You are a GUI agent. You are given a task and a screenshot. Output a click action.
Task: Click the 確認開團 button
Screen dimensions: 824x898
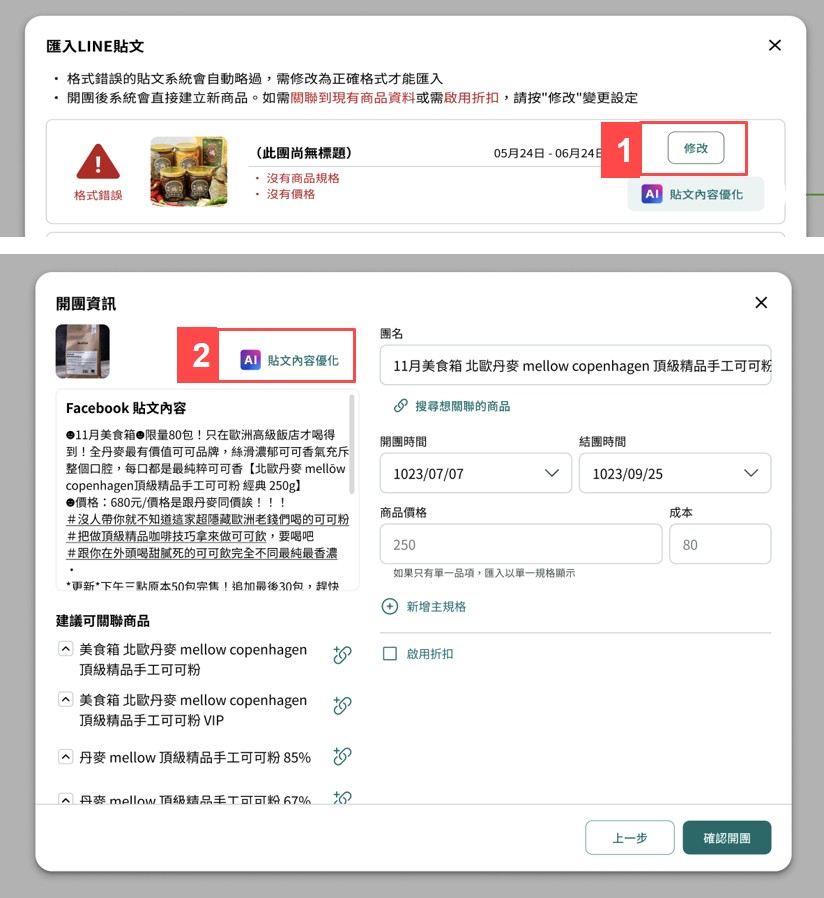(727, 838)
